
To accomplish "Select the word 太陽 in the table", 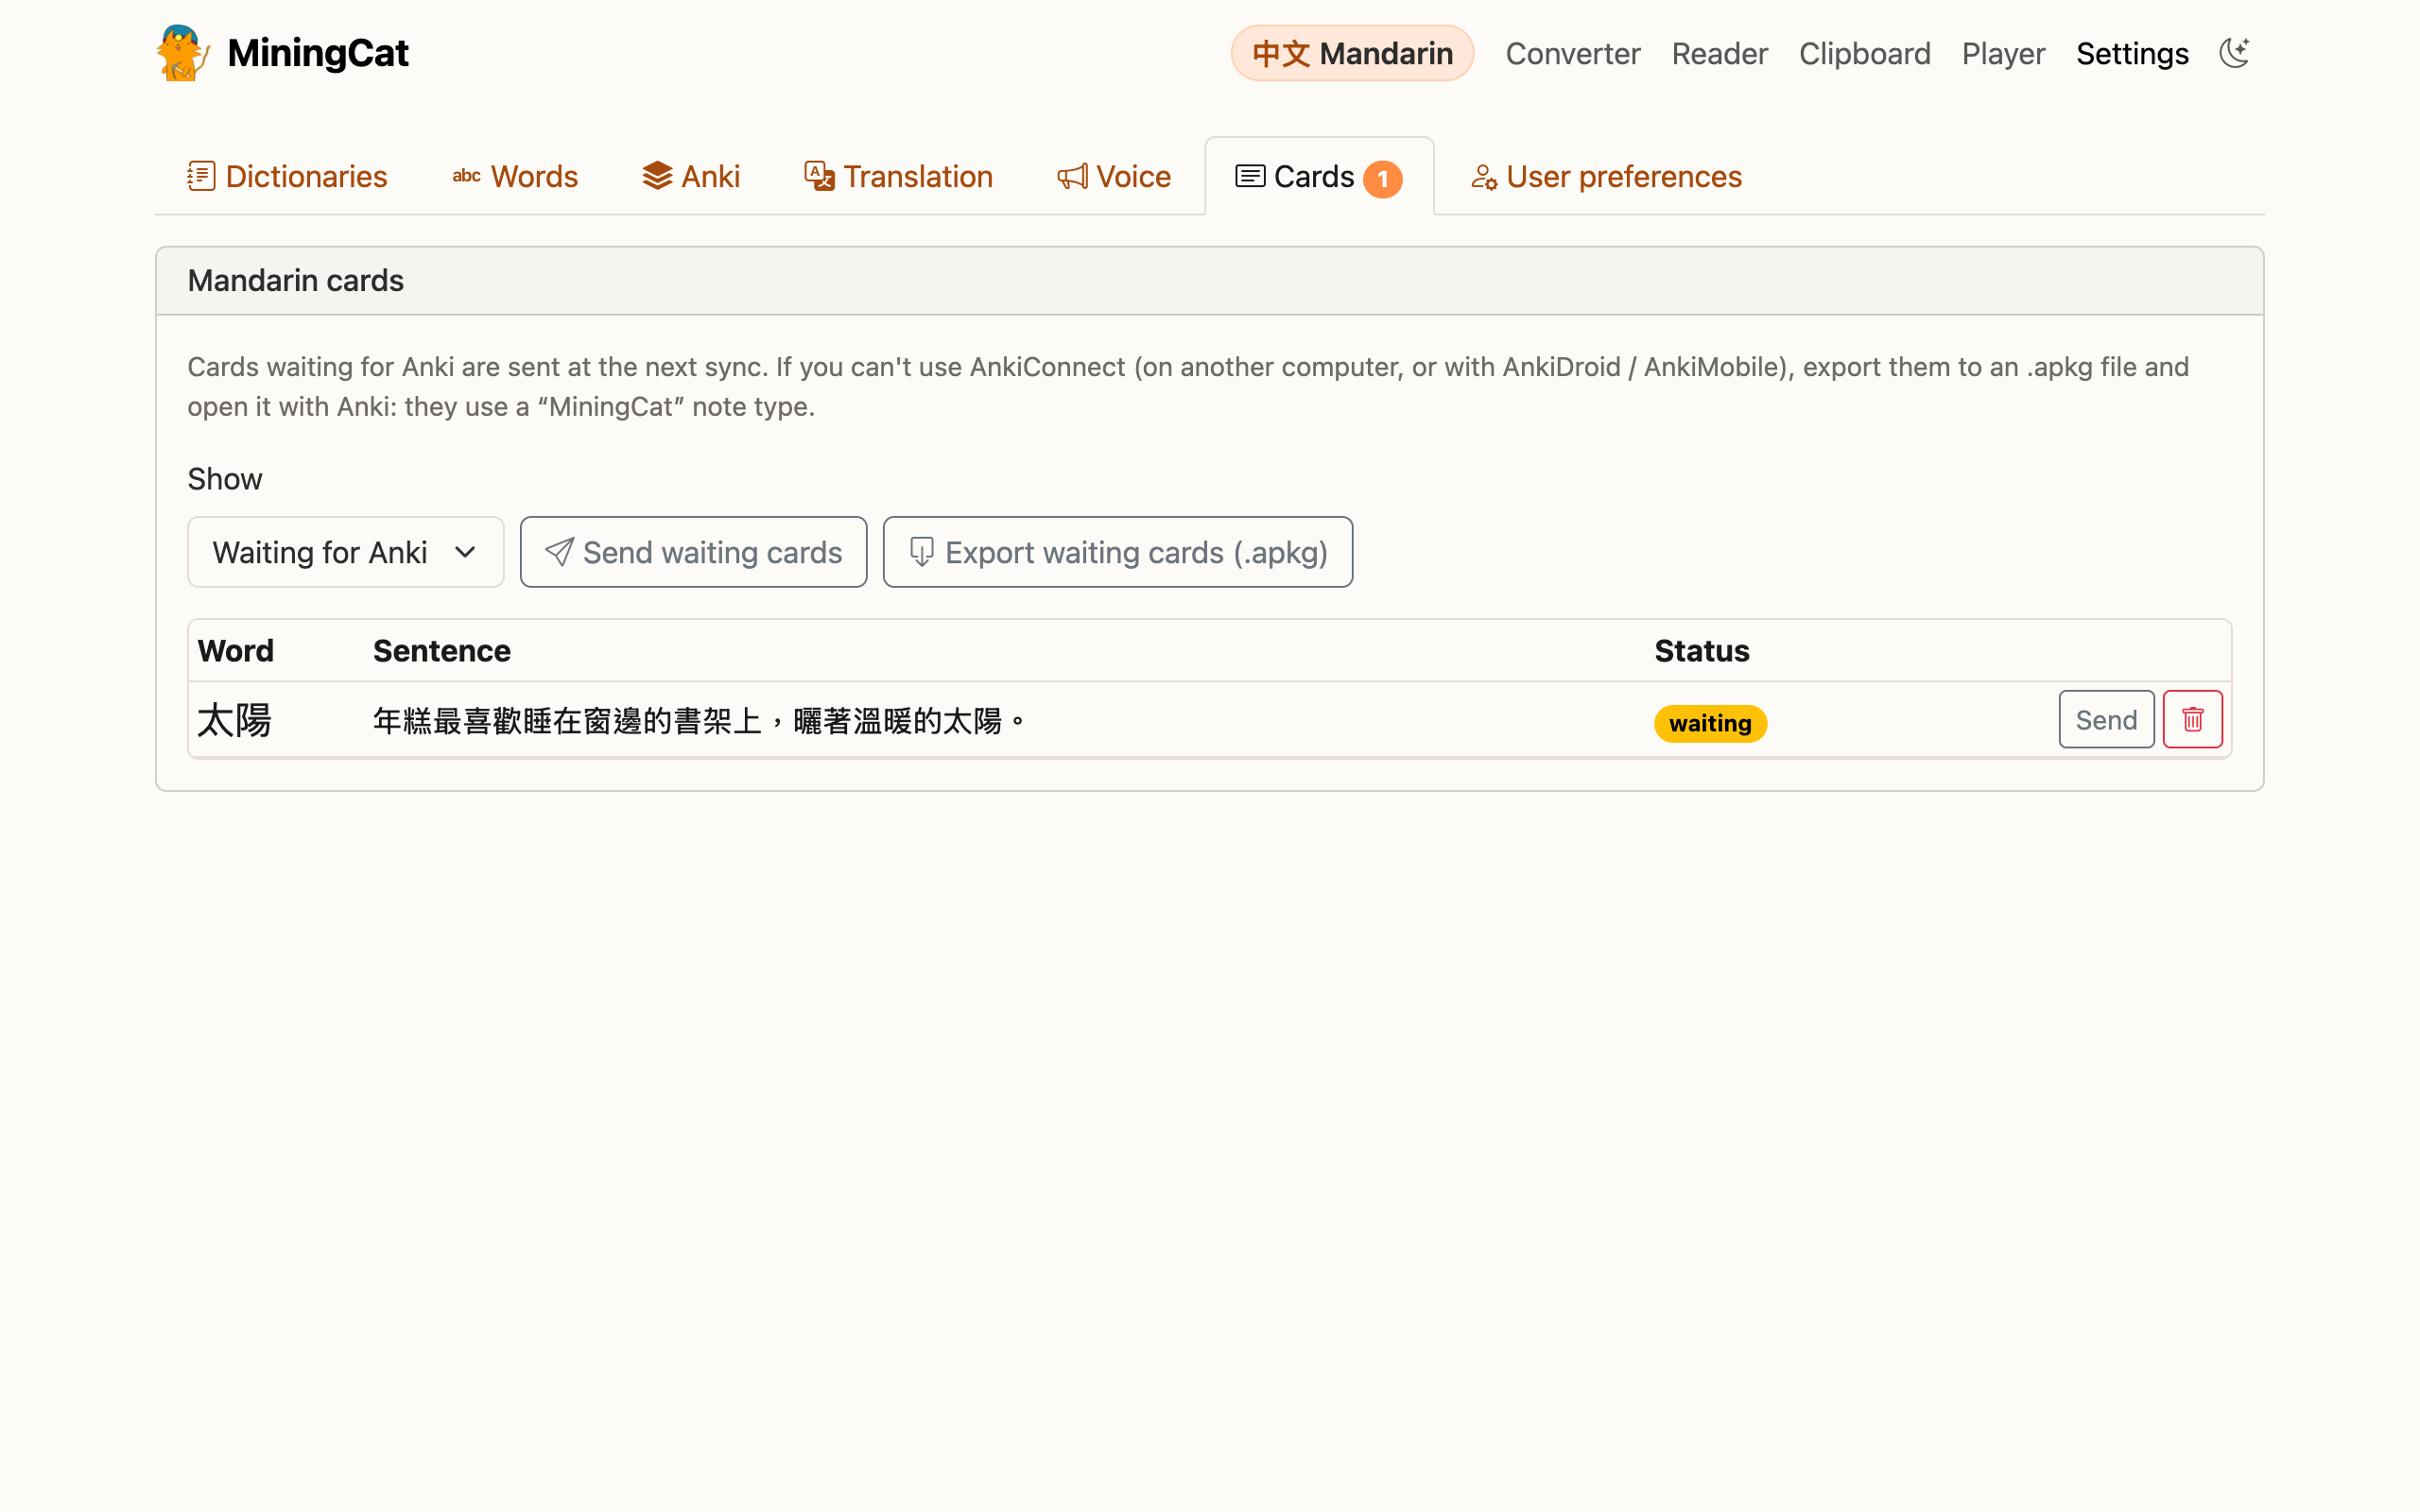I will pyautogui.click(x=234, y=720).
